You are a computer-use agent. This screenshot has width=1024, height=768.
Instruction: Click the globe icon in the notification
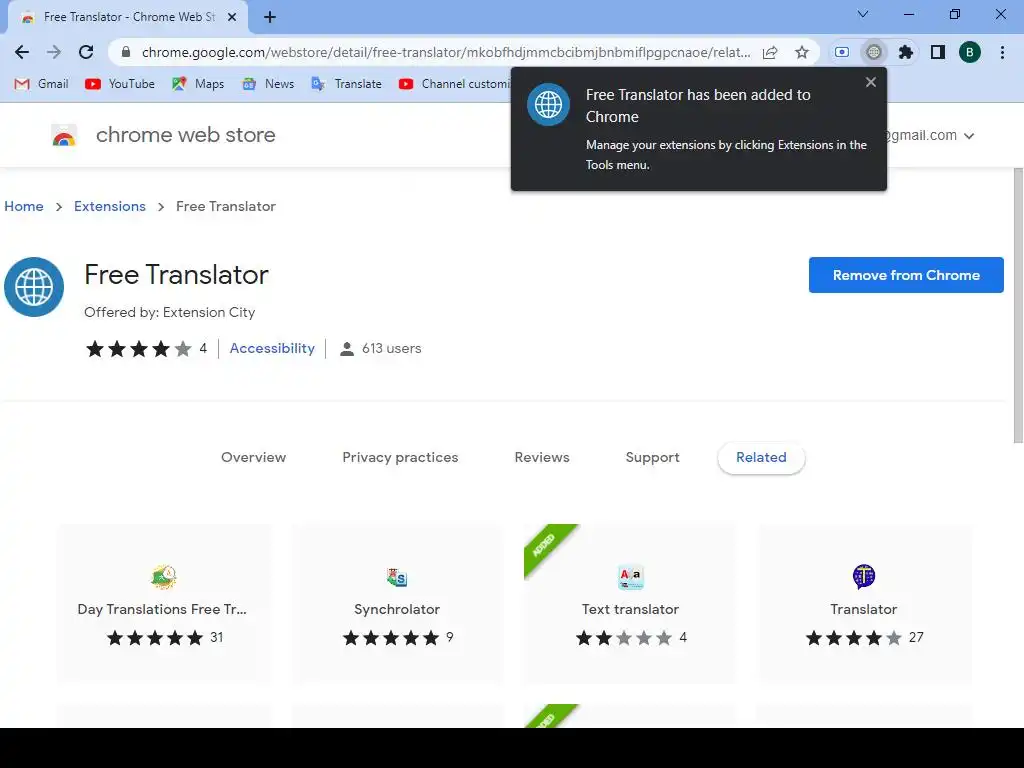click(x=548, y=104)
